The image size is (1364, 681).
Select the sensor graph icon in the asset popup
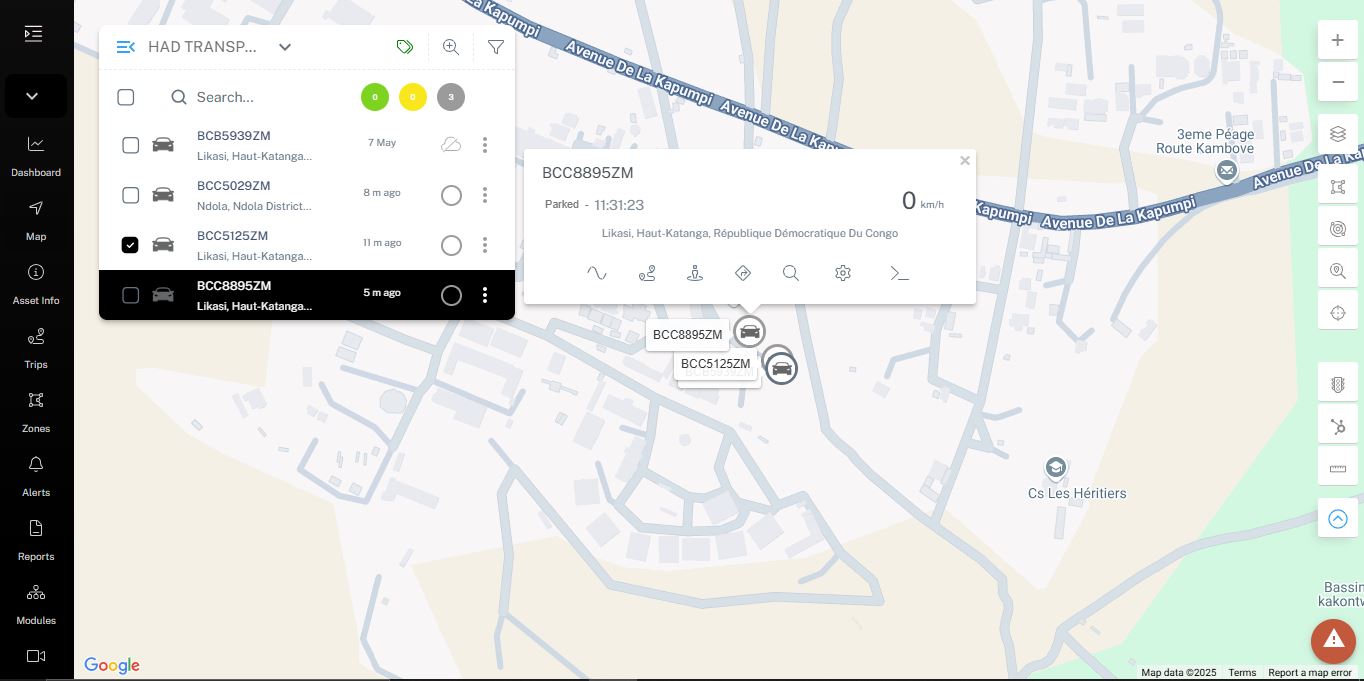click(597, 273)
